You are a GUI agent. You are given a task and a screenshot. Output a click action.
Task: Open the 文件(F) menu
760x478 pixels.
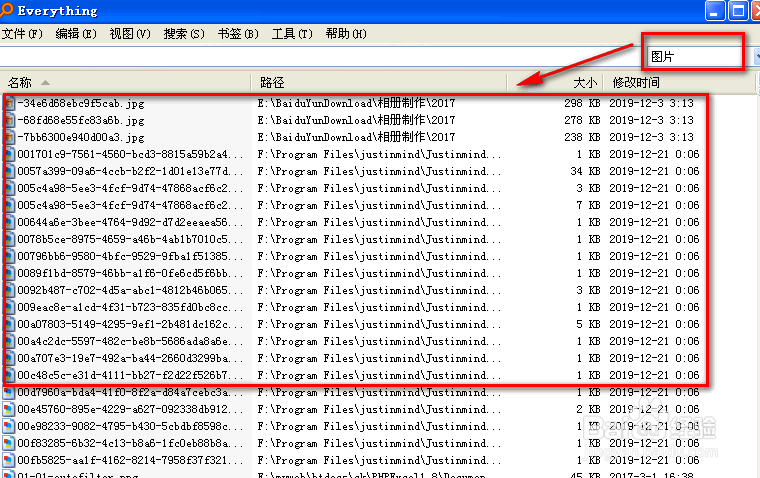(x=22, y=34)
